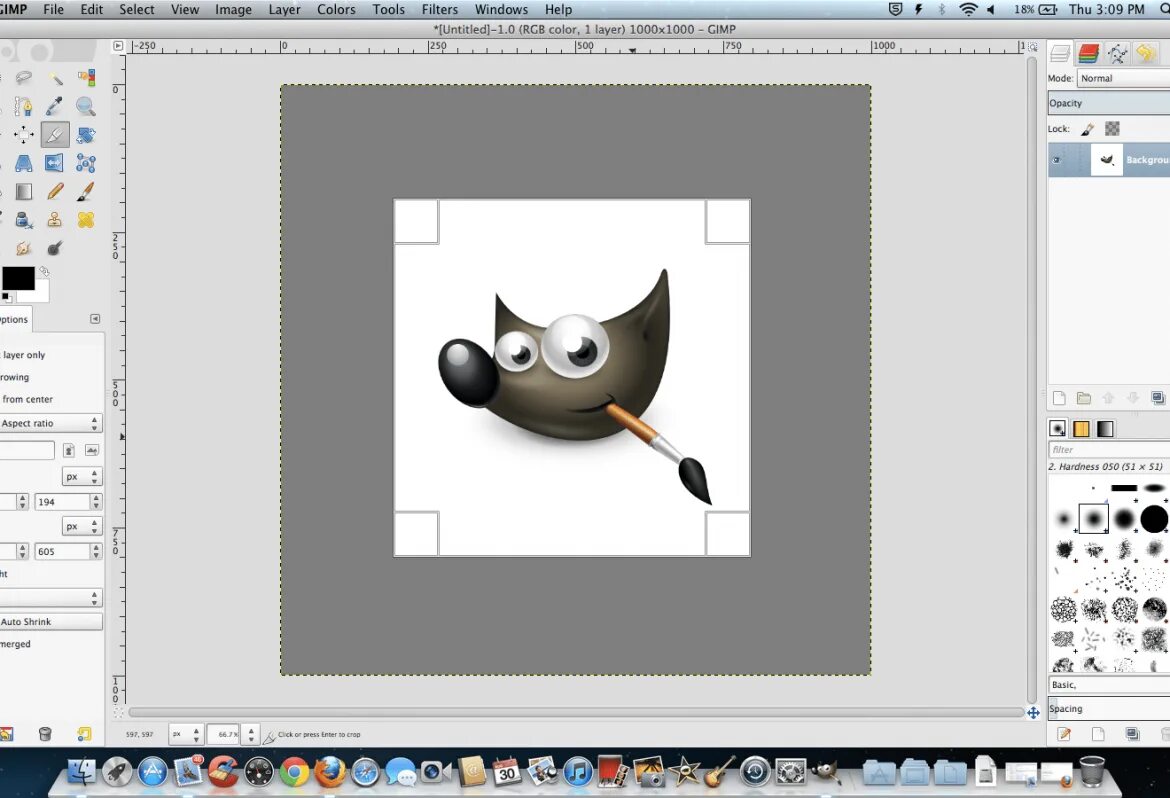1170x798 pixels.
Task: Select the Ink tool
Action: (24, 220)
